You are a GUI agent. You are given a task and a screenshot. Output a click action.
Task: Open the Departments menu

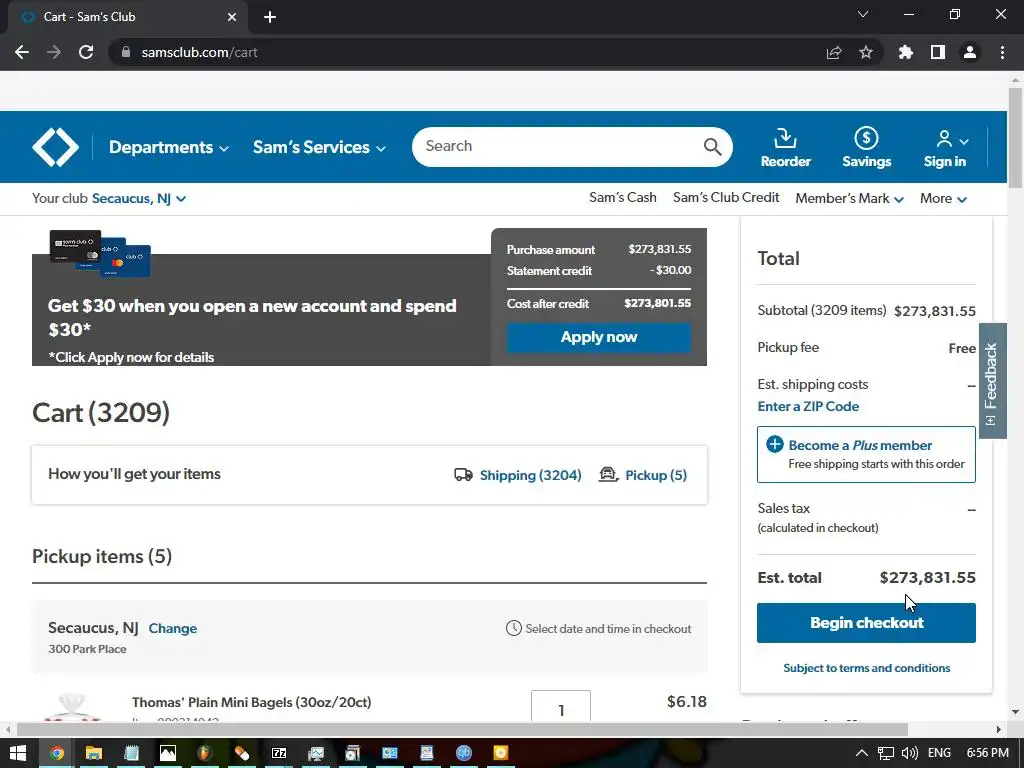168,147
